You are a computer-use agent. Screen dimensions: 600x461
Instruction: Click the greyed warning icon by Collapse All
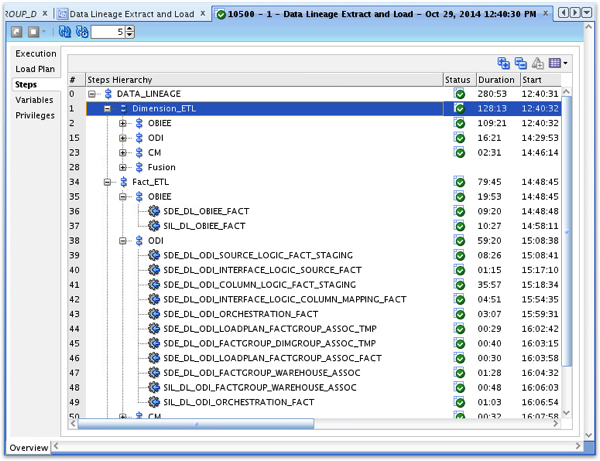click(x=537, y=63)
